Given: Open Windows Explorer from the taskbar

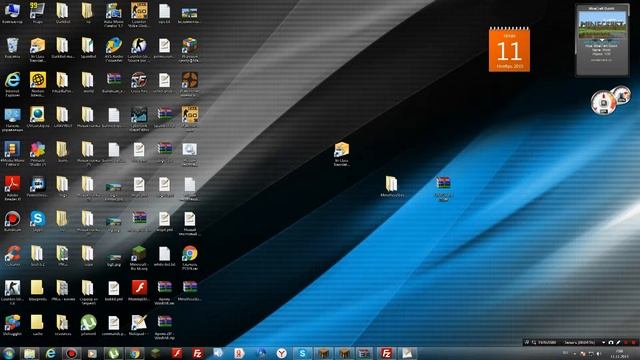Looking at the screenshot, I should (29, 353).
